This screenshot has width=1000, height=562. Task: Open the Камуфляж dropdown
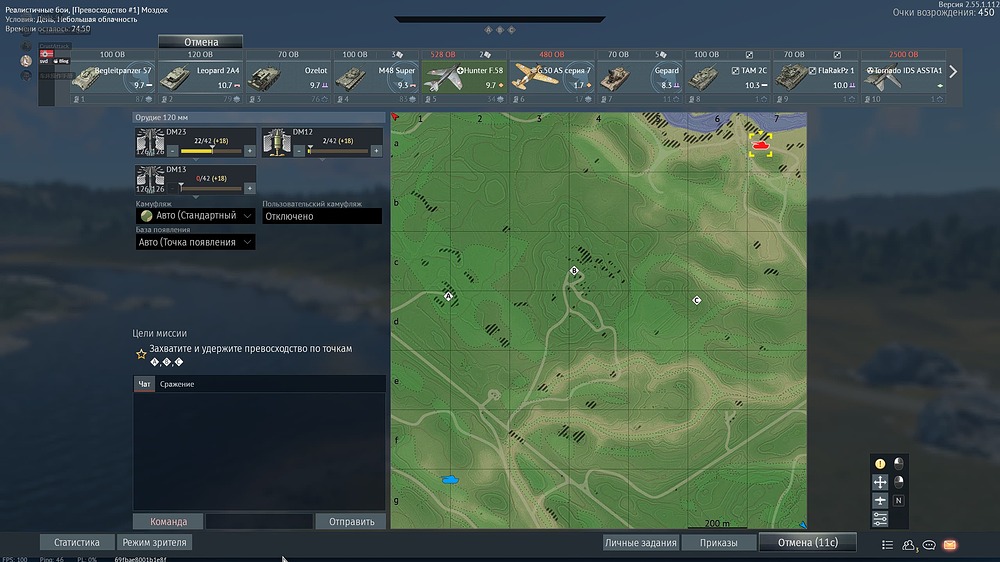pyautogui.click(x=195, y=216)
